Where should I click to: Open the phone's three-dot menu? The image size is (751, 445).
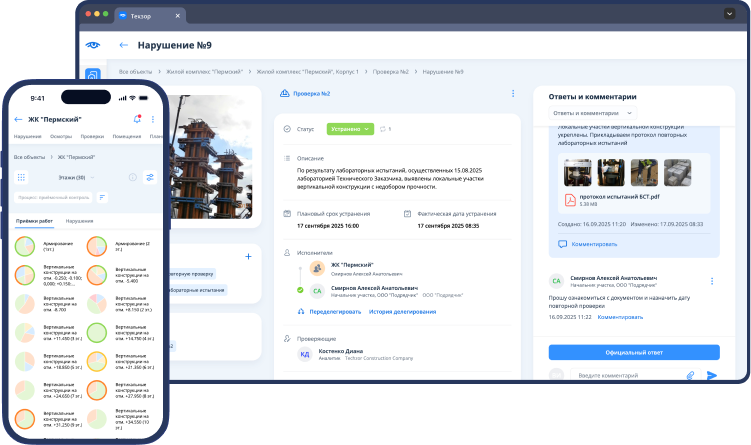[153, 119]
